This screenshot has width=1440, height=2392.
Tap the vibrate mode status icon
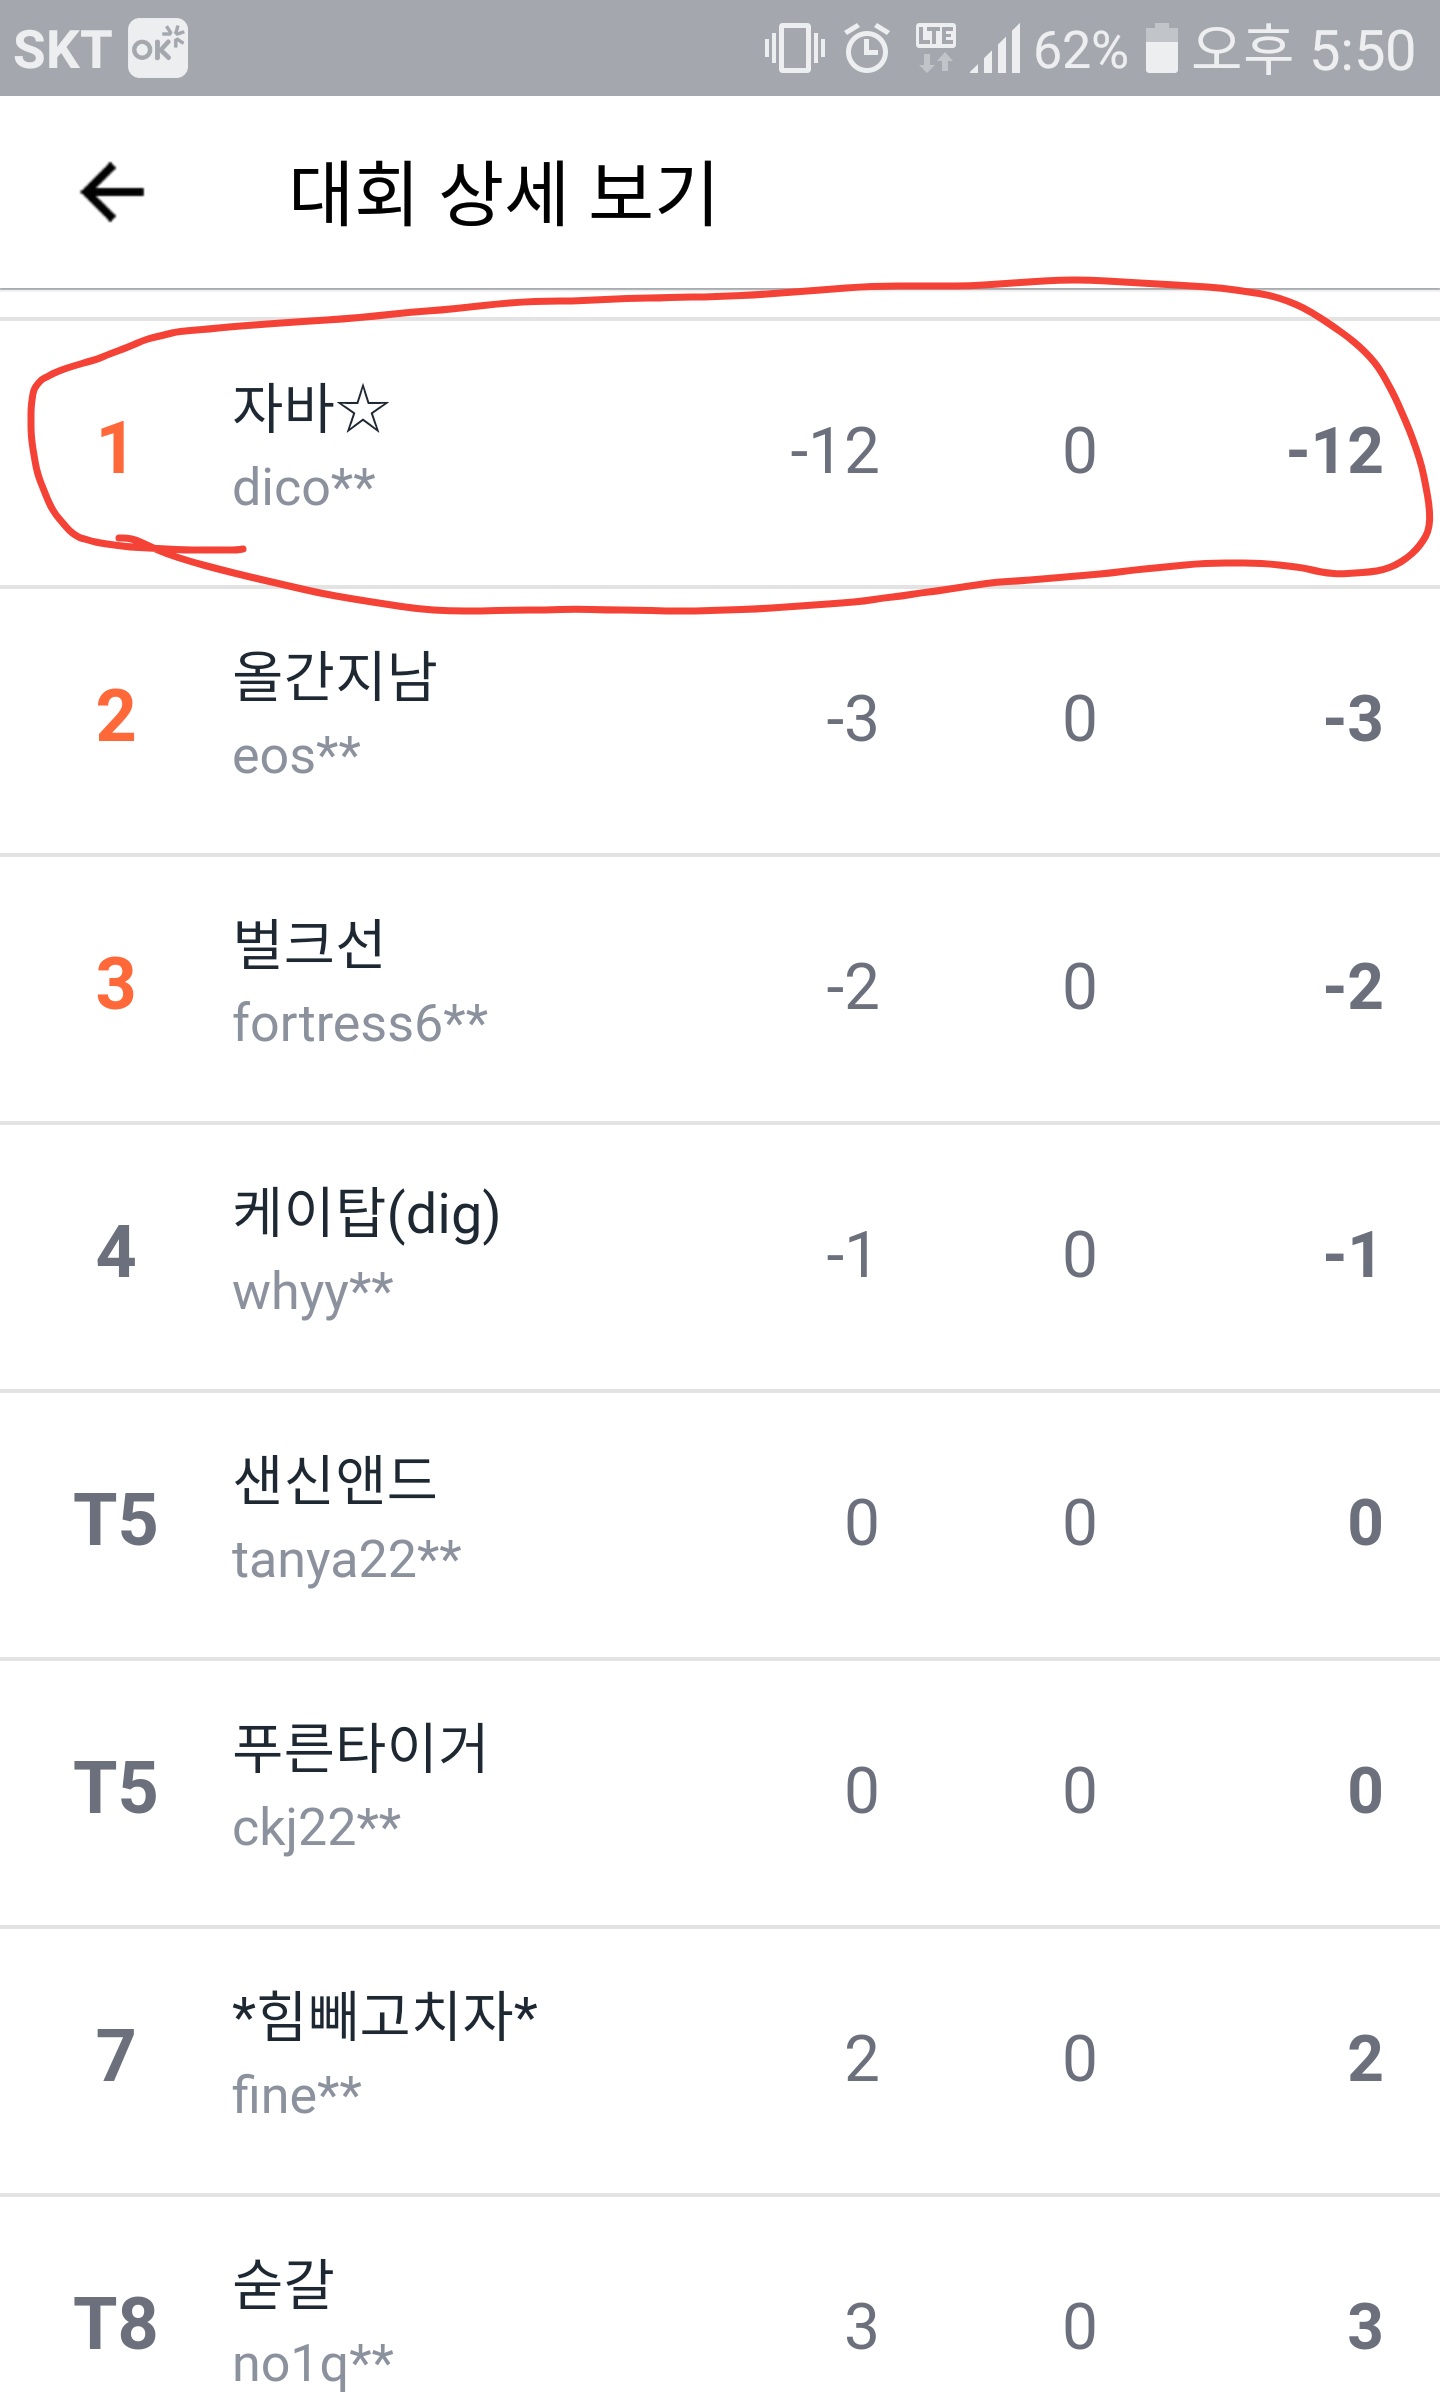(794, 49)
